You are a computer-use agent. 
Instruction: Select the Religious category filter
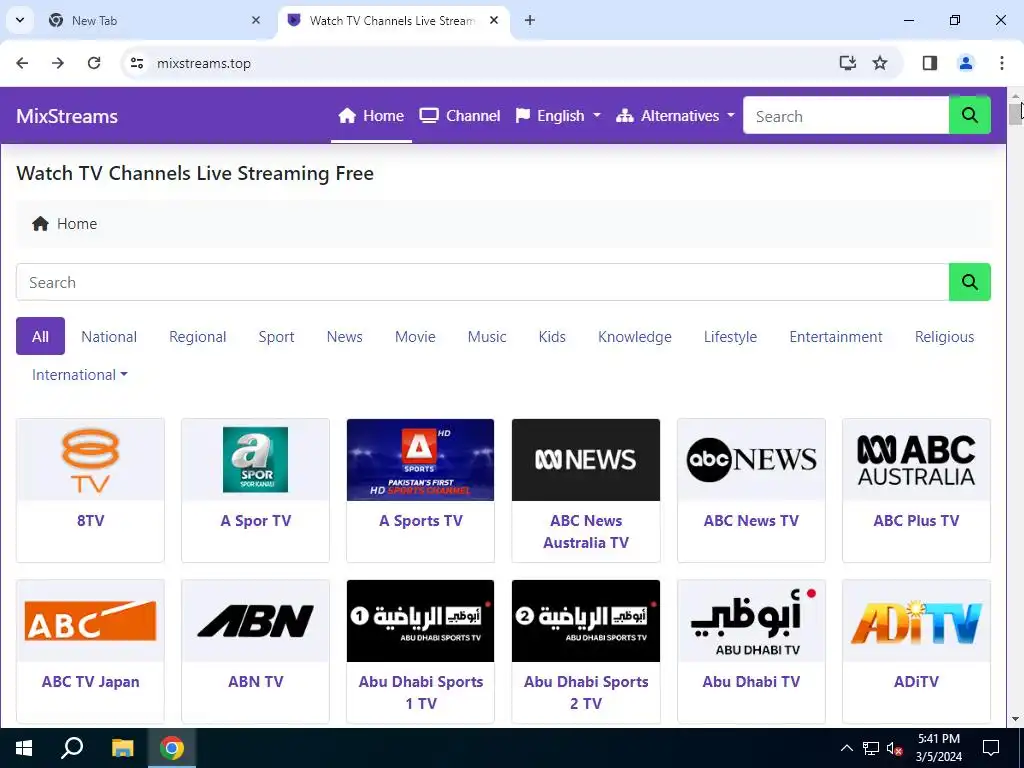pyautogui.click(x=944, y=336)
